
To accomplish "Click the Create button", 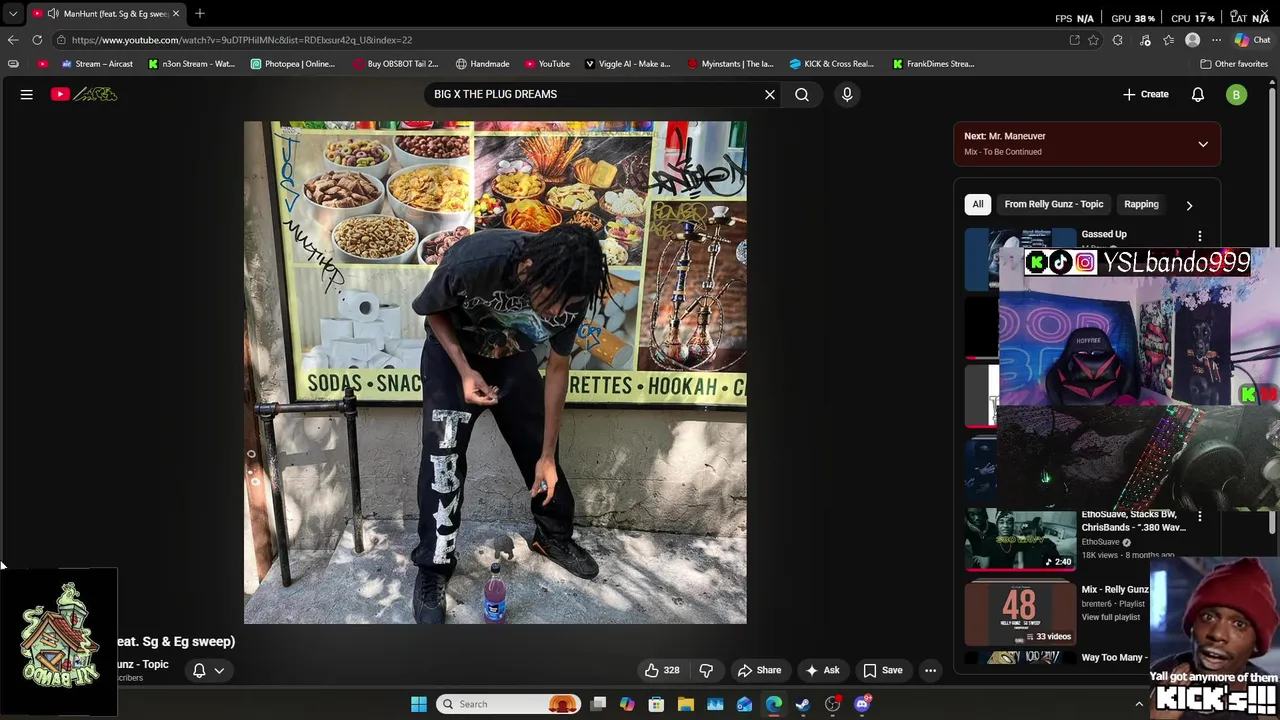I will [x=1146, y=94].
